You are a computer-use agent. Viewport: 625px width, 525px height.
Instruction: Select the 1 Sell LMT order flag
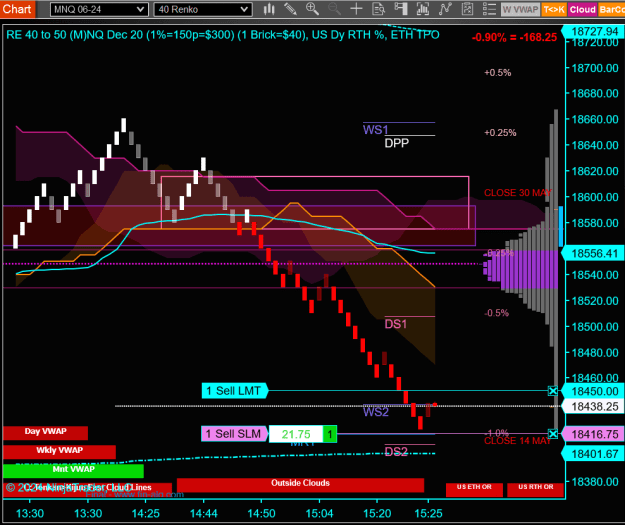(235, 391)
